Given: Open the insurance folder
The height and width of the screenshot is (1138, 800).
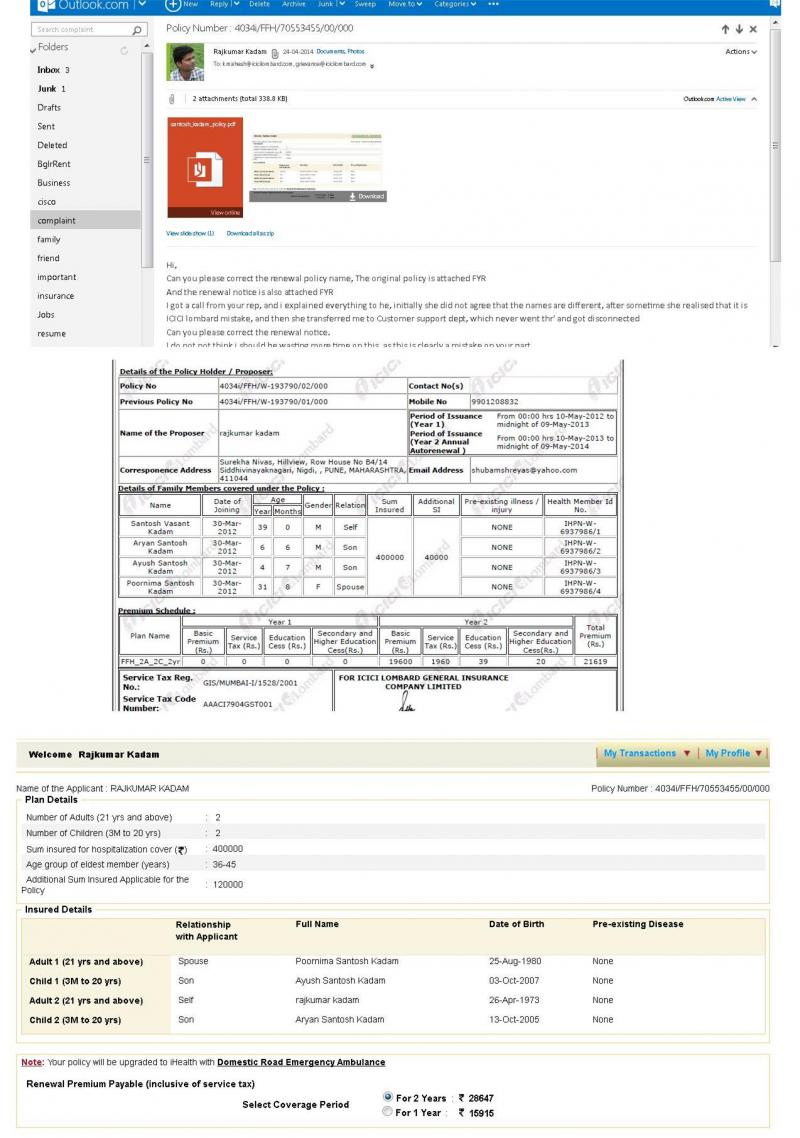Looking at the screenshot, I should tap(55, 296).
